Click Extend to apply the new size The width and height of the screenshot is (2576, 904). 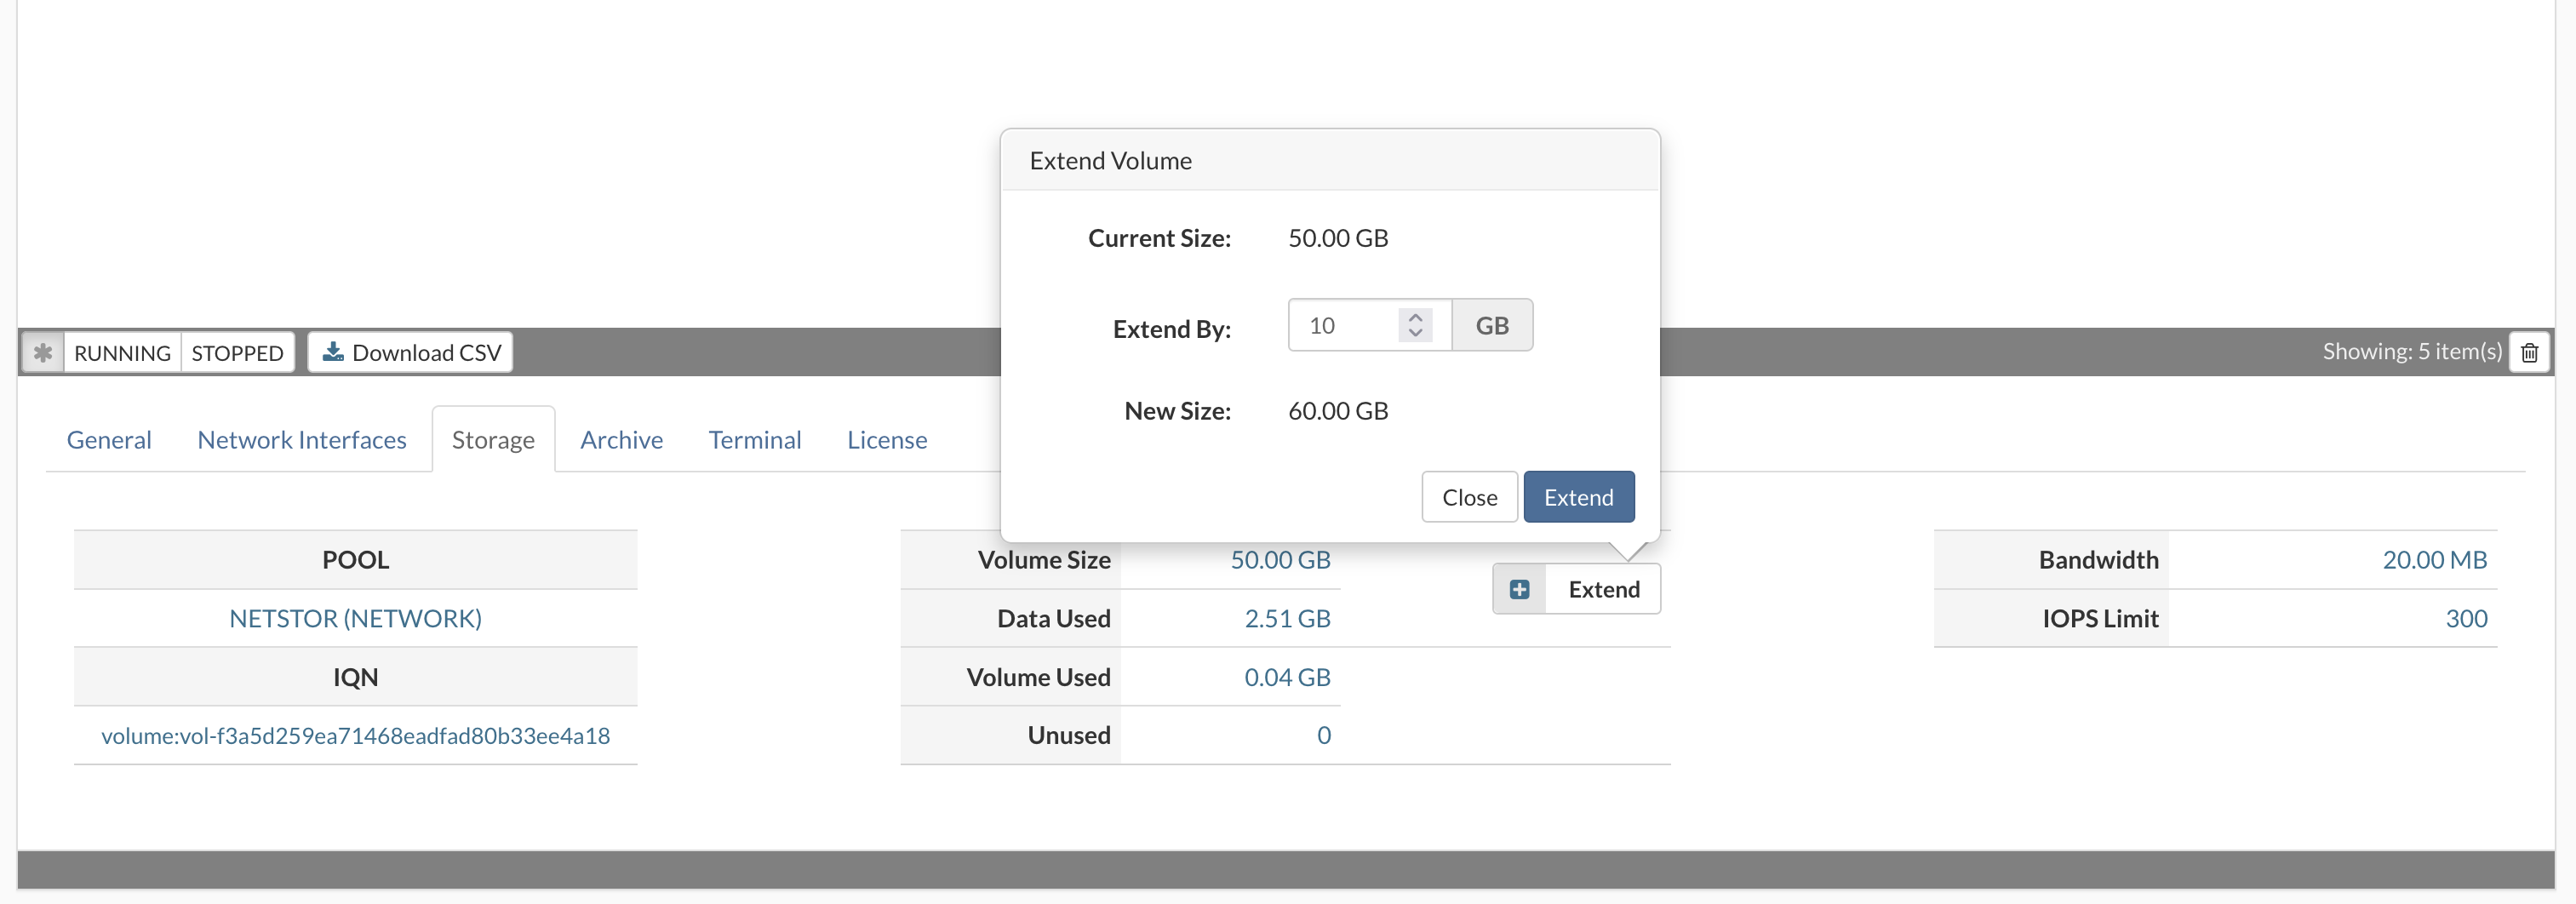(x=1578, y=496)
